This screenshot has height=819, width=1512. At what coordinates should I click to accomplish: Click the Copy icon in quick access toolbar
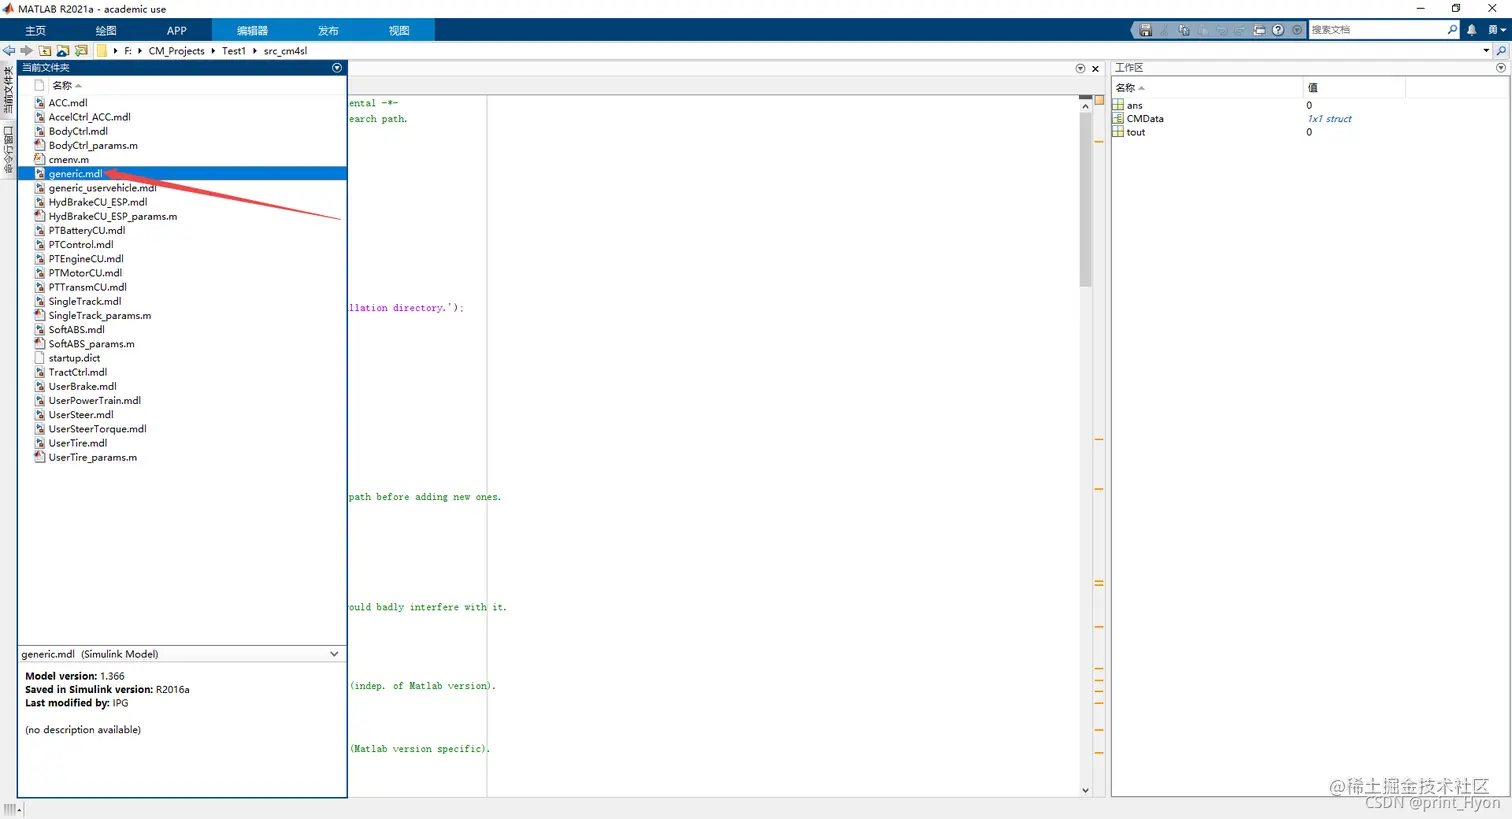point(1184,30)
